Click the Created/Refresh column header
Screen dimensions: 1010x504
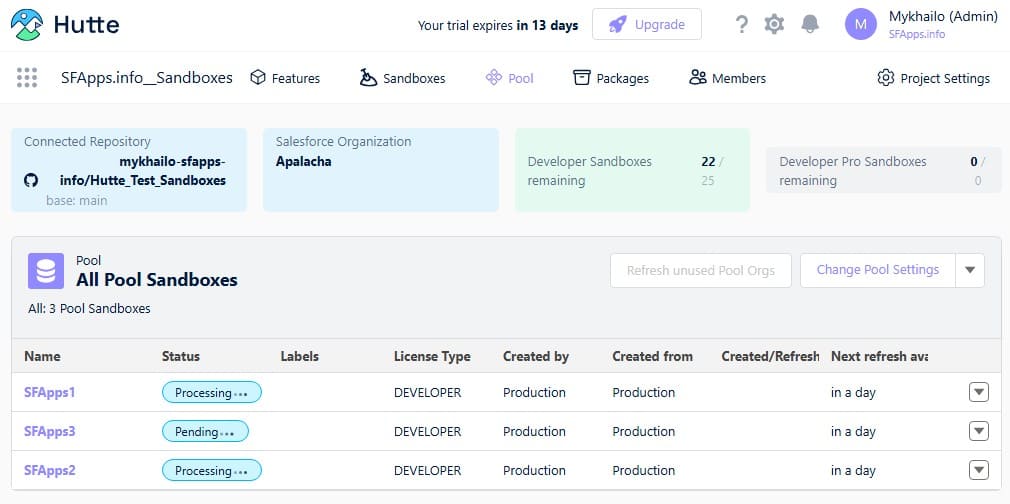[770, 356]
